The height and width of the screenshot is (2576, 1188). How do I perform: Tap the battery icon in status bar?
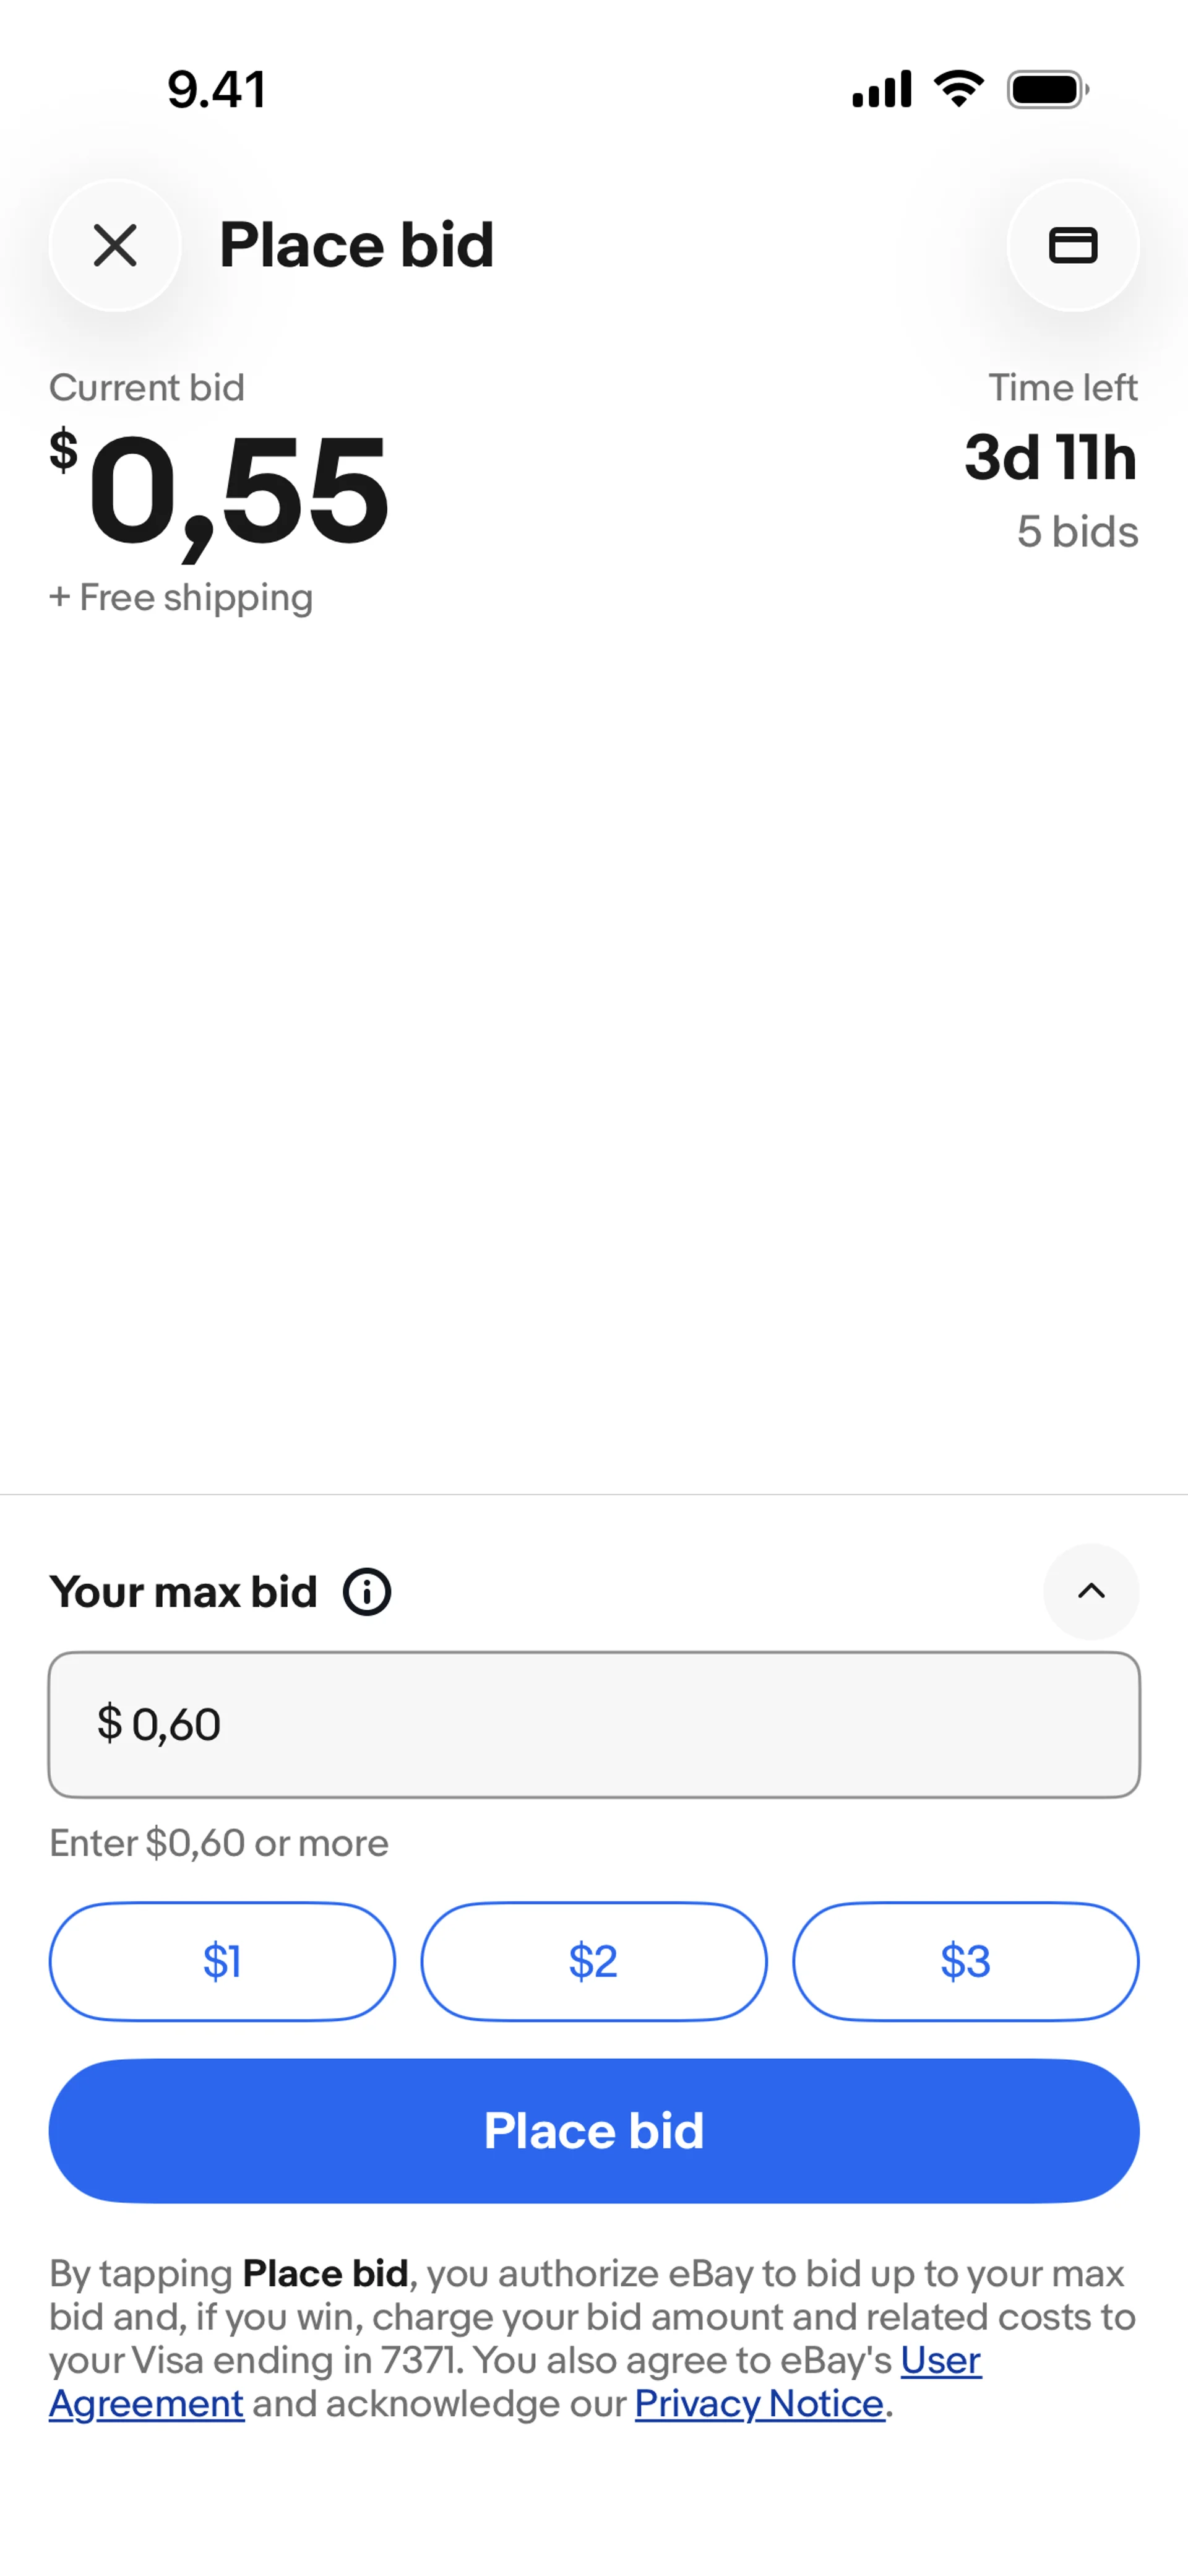(1047, 90)
